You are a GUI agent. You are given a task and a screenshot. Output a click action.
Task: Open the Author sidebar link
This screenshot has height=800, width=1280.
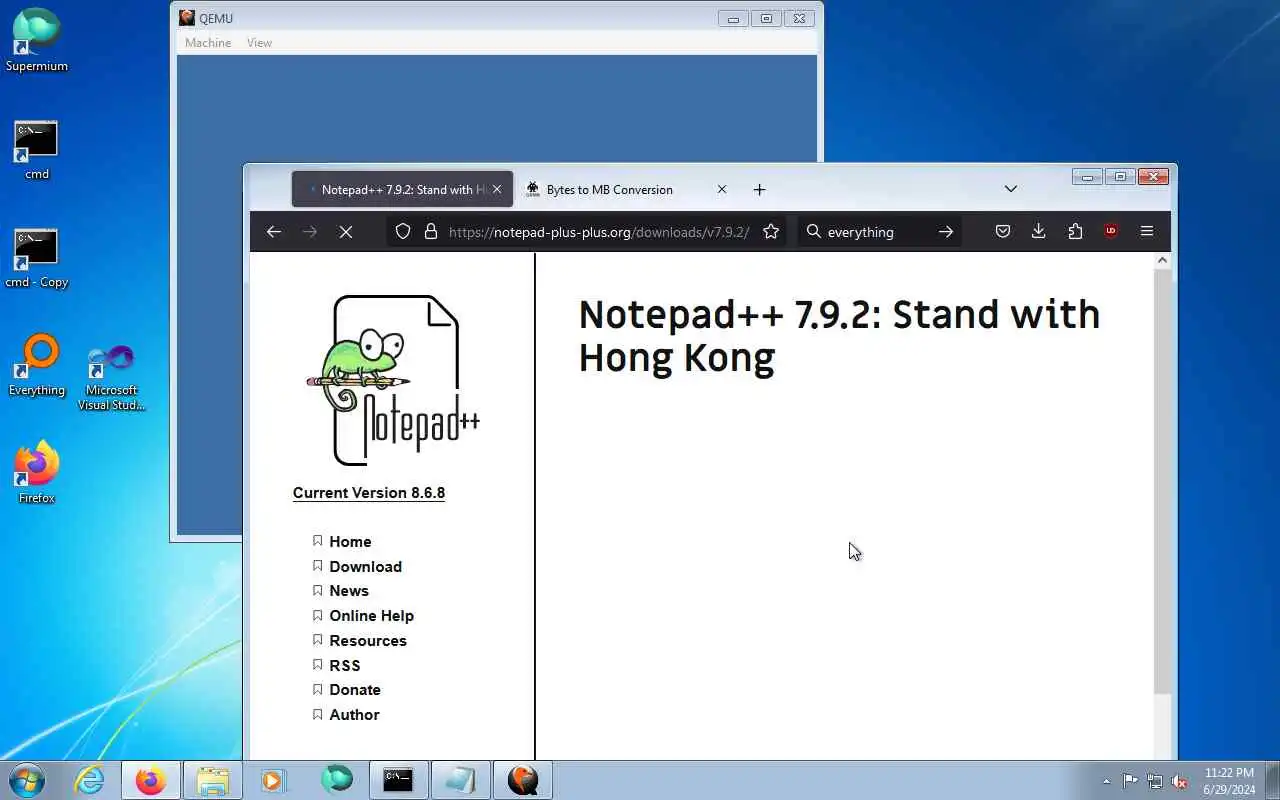pos(354,715)
